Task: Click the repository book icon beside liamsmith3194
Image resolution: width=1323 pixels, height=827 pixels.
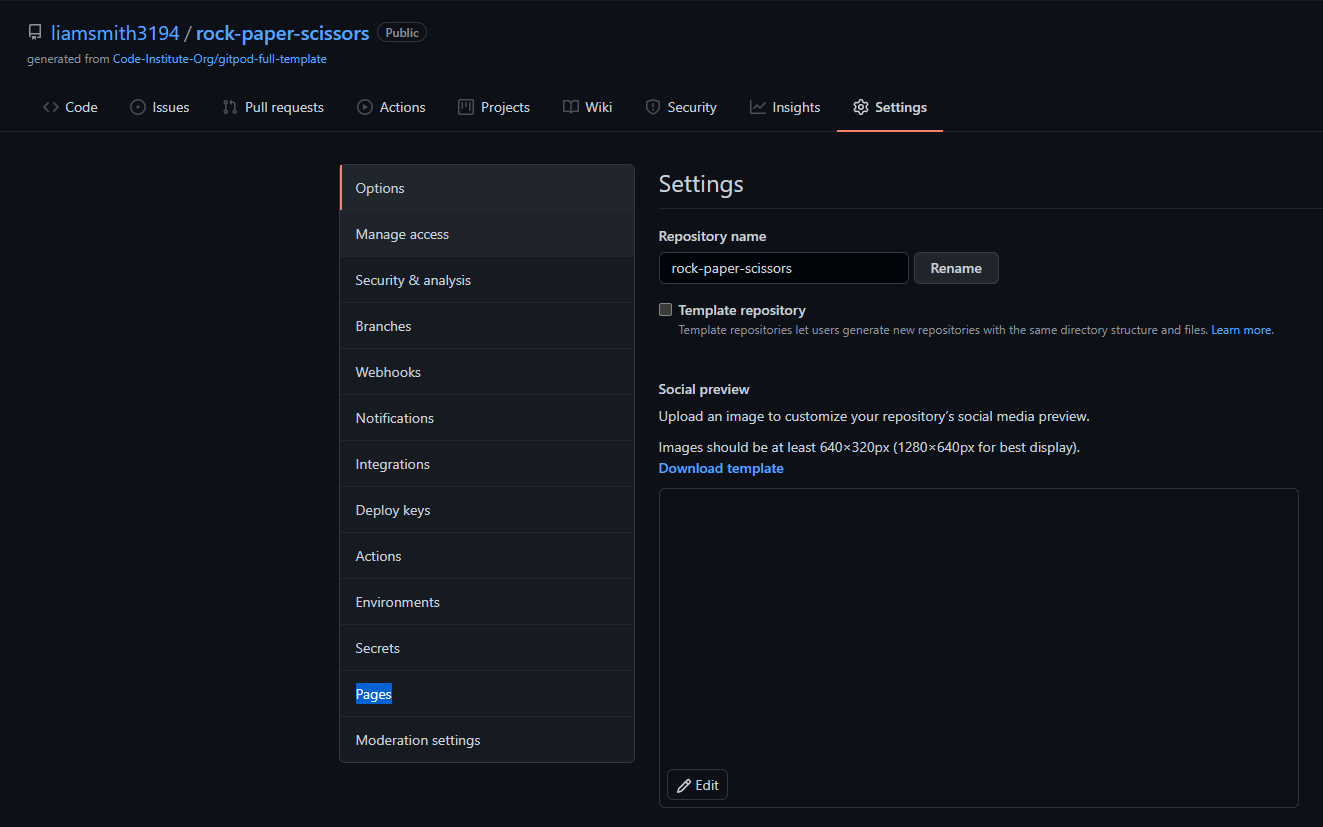Action: tap(35, 33)
